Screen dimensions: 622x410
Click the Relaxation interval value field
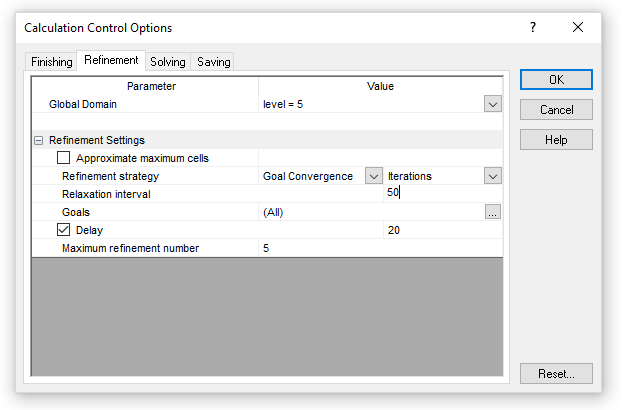(x=442, y=194)
